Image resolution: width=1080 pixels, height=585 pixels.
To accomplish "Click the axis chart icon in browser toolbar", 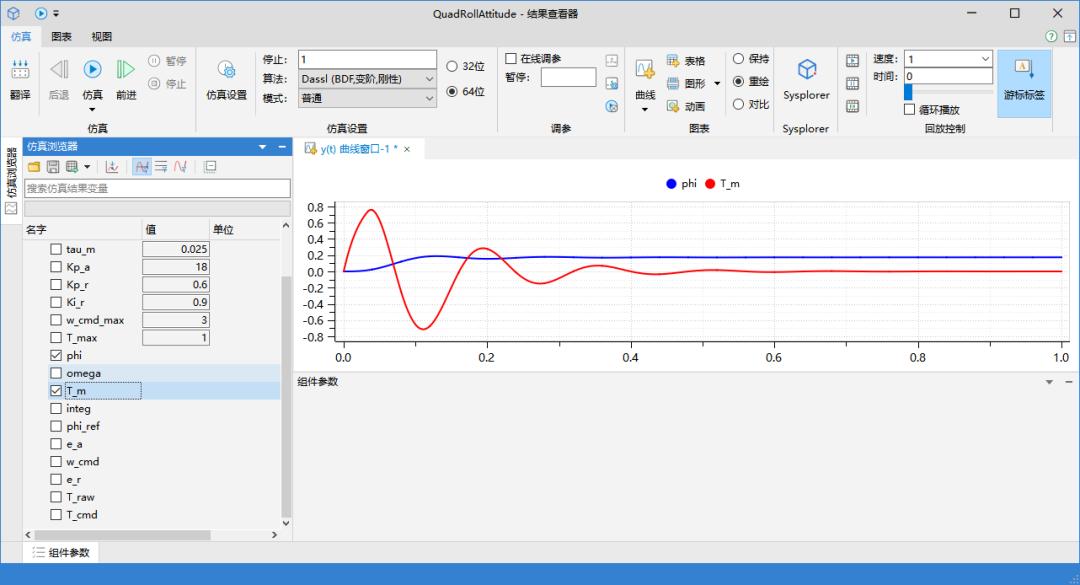I will click(x=112, y=167).
